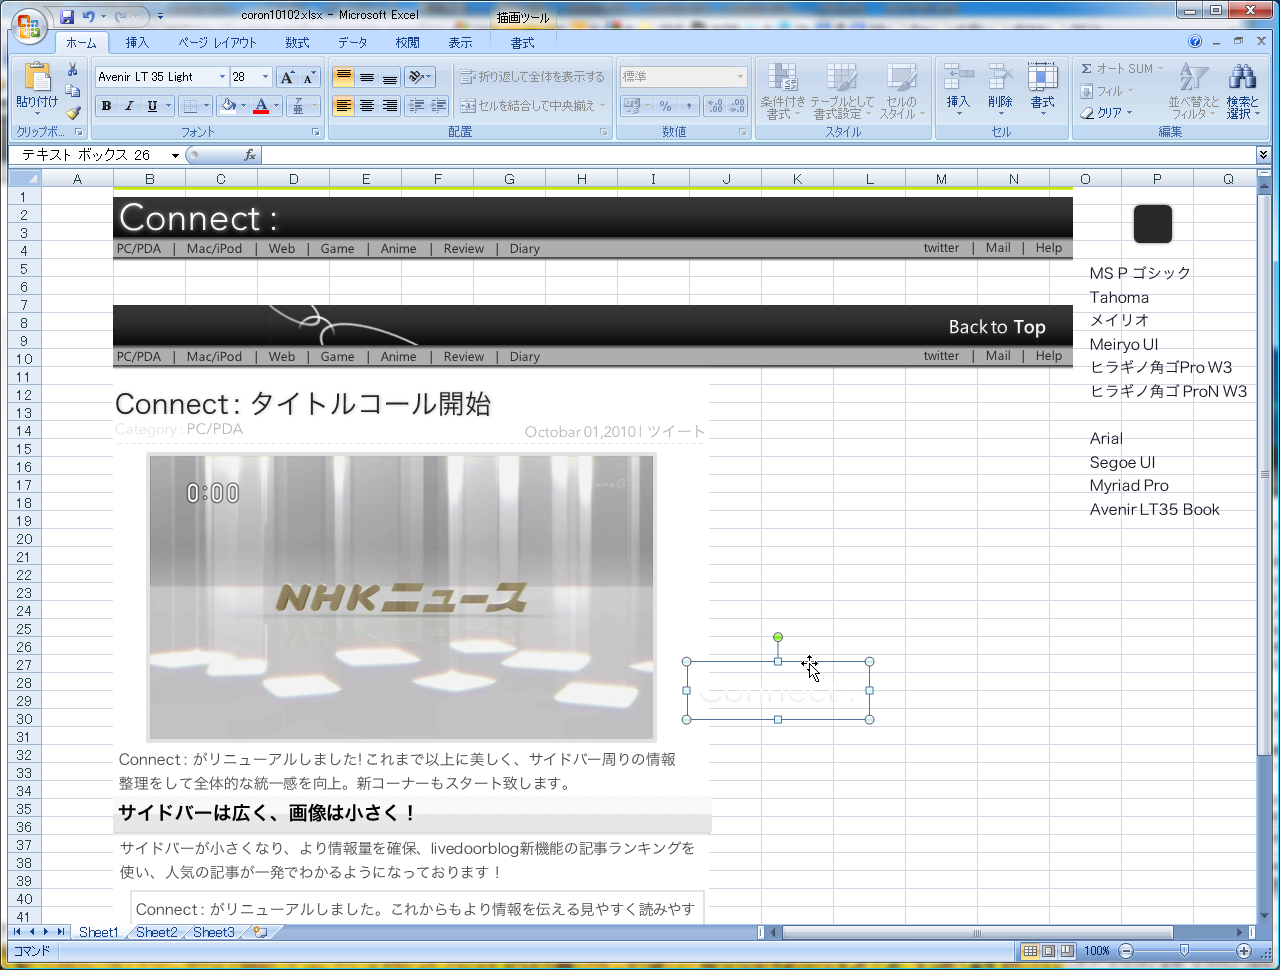
Task: Jump to last sheet tab arrow
Action: click(61, 932)
